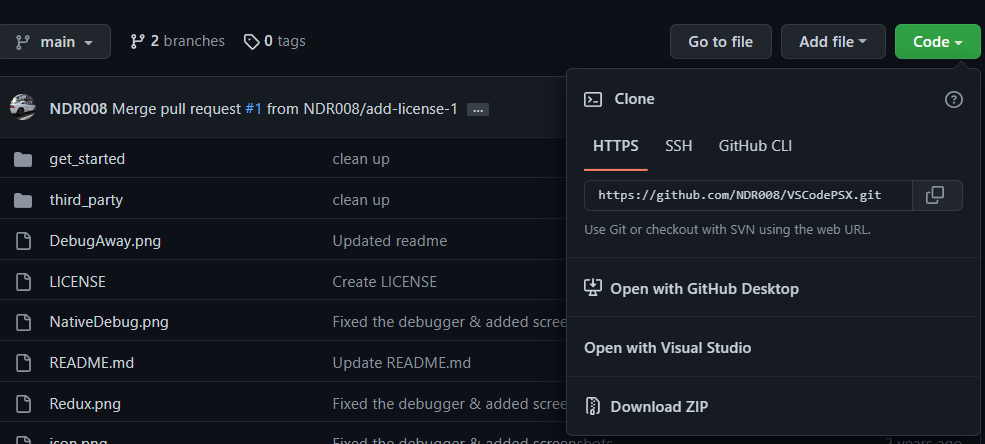This screenshot has width=985, height=444.
Task: Click the git branch icon beside main
Action: point(23,42)
